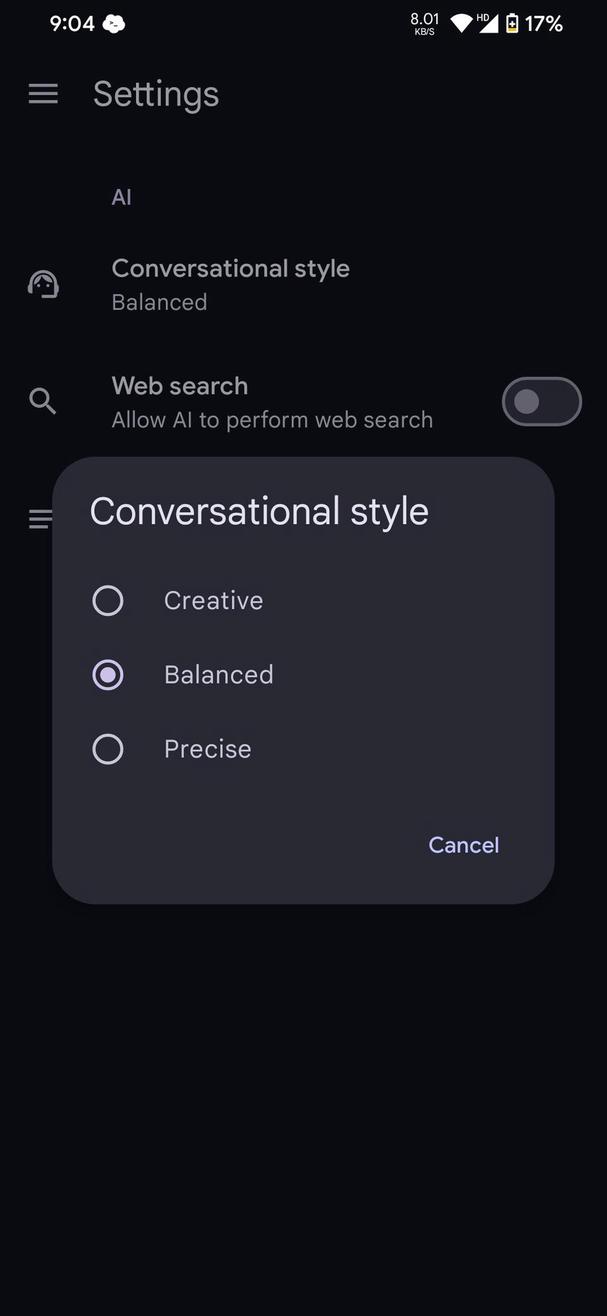
Task: Tap the notification icon beside the clock
Action: (114, 23)
